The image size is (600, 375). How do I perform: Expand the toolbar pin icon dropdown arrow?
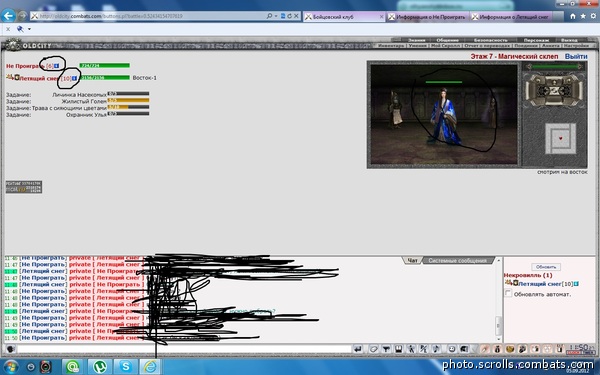click(x=29, y=29)
